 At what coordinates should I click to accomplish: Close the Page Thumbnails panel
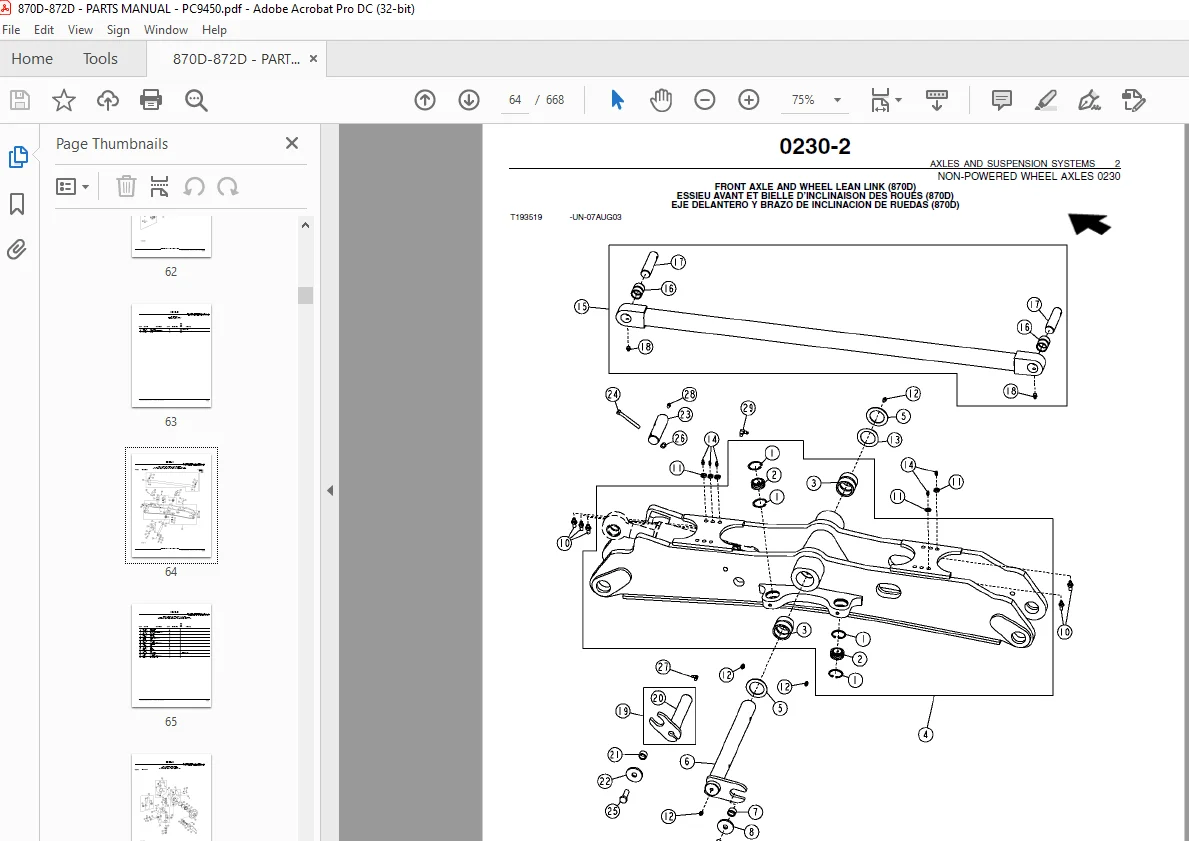[x=292, y=143]
